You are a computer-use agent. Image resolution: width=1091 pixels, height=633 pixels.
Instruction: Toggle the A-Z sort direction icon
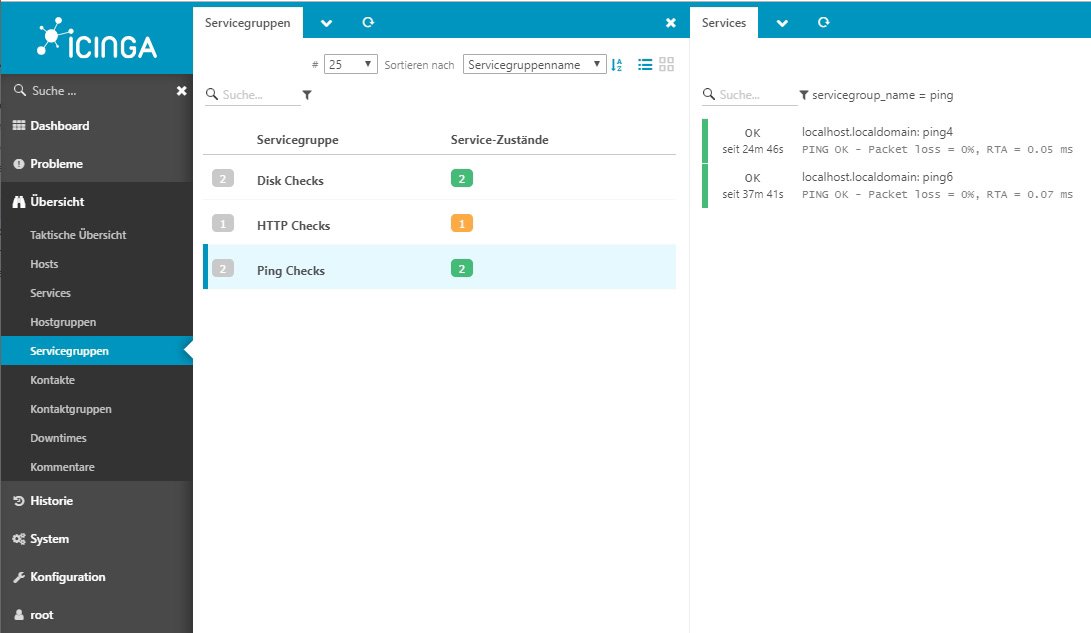(x=617, y=65)
